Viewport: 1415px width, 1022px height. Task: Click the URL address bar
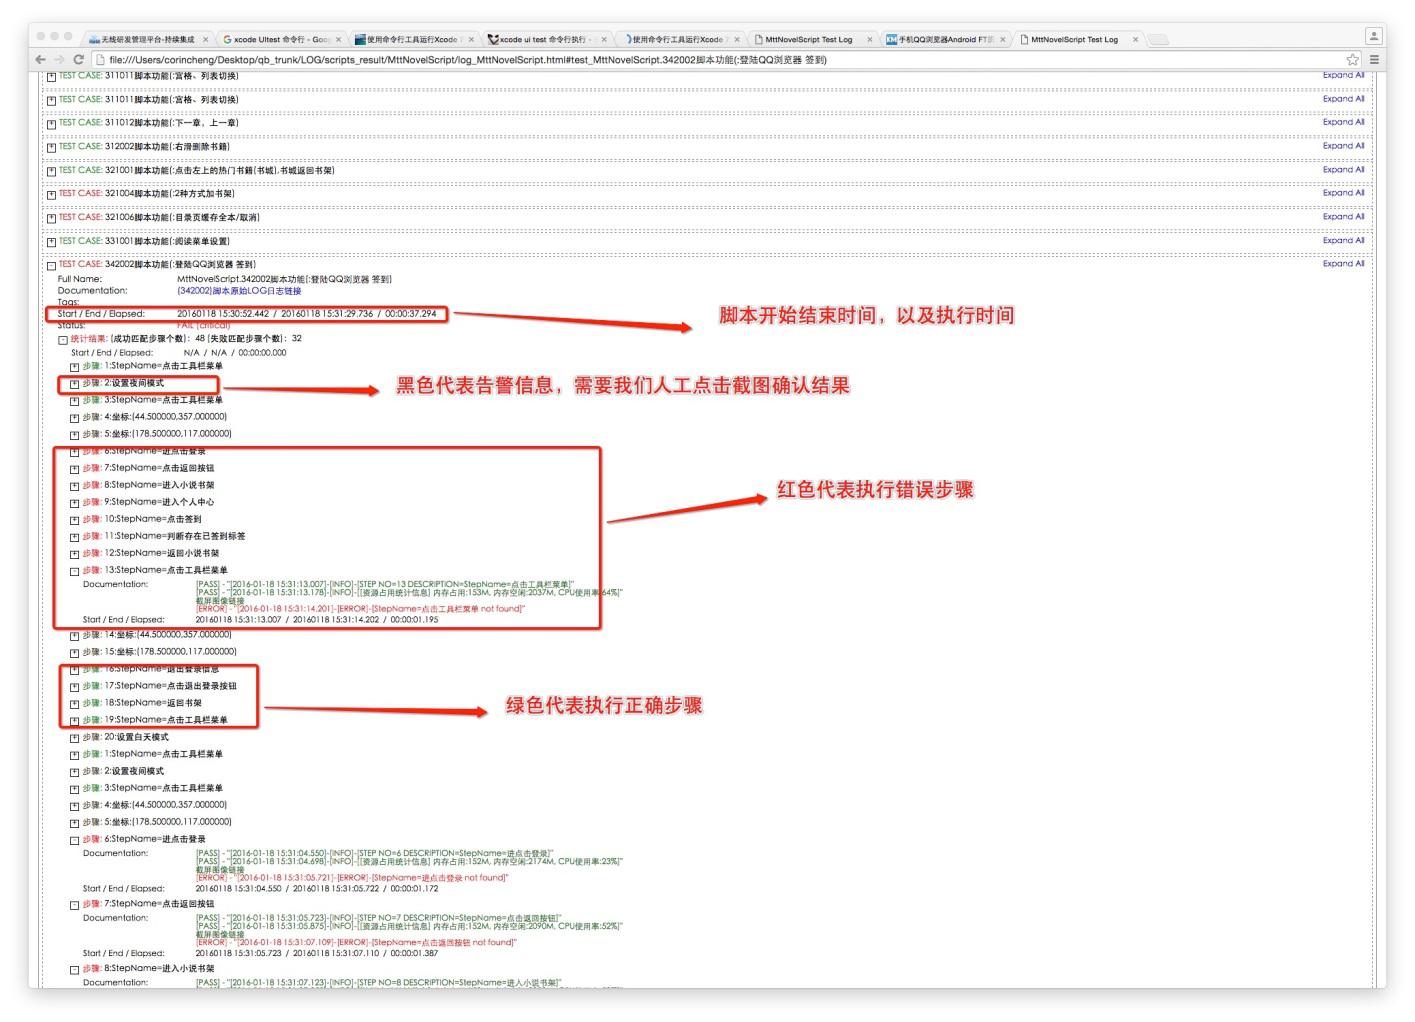coord(700,60)
